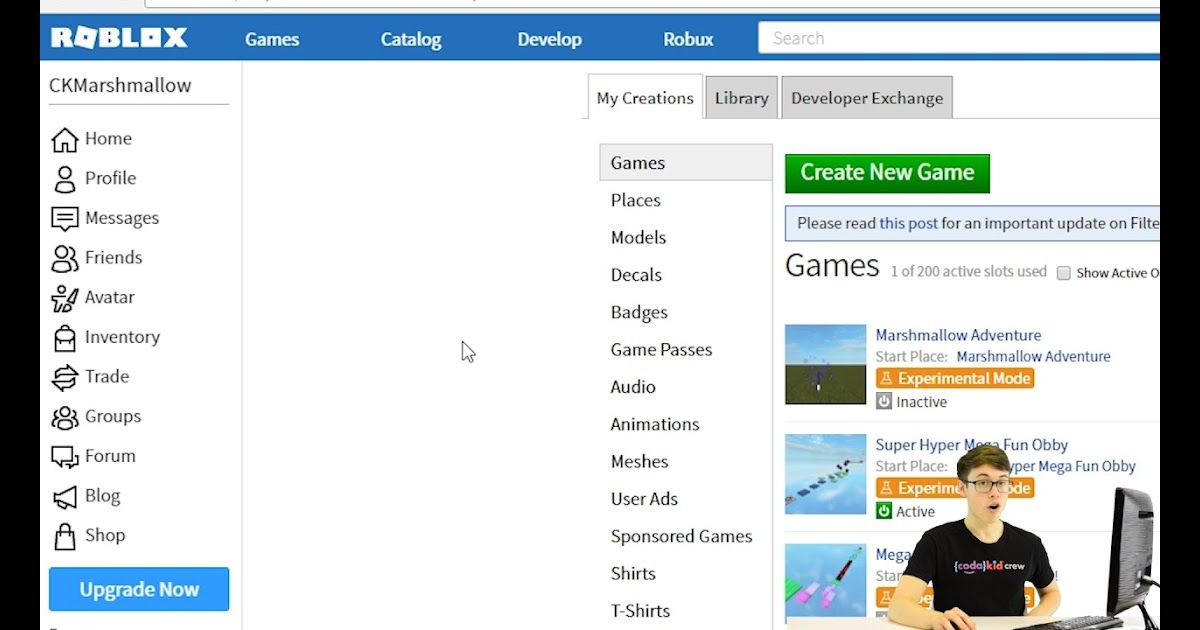Click the Profile label in sidebar
1200x630 pixels.
coord(110,178)
